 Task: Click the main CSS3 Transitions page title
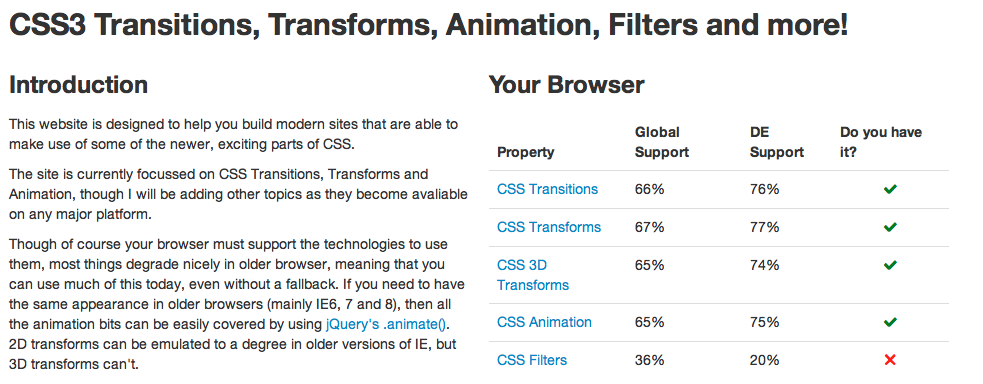point(428,26)
